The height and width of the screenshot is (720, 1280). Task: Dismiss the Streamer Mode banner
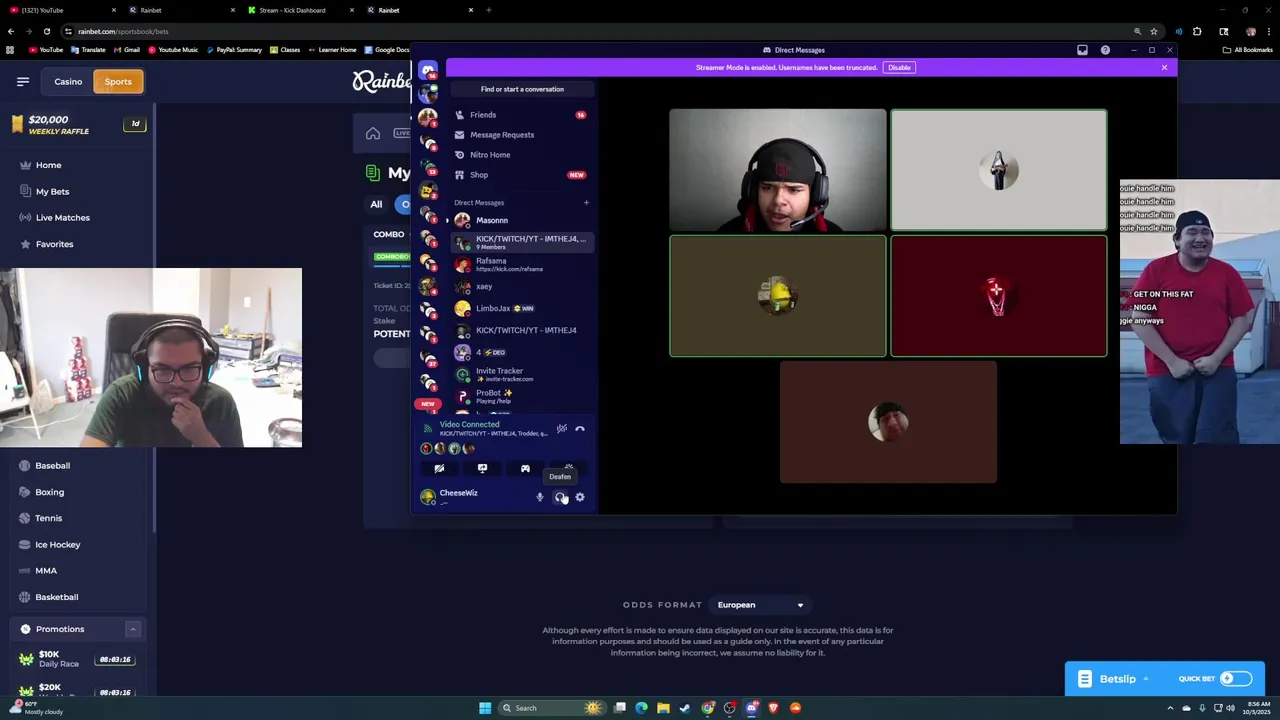[1164, 67]
